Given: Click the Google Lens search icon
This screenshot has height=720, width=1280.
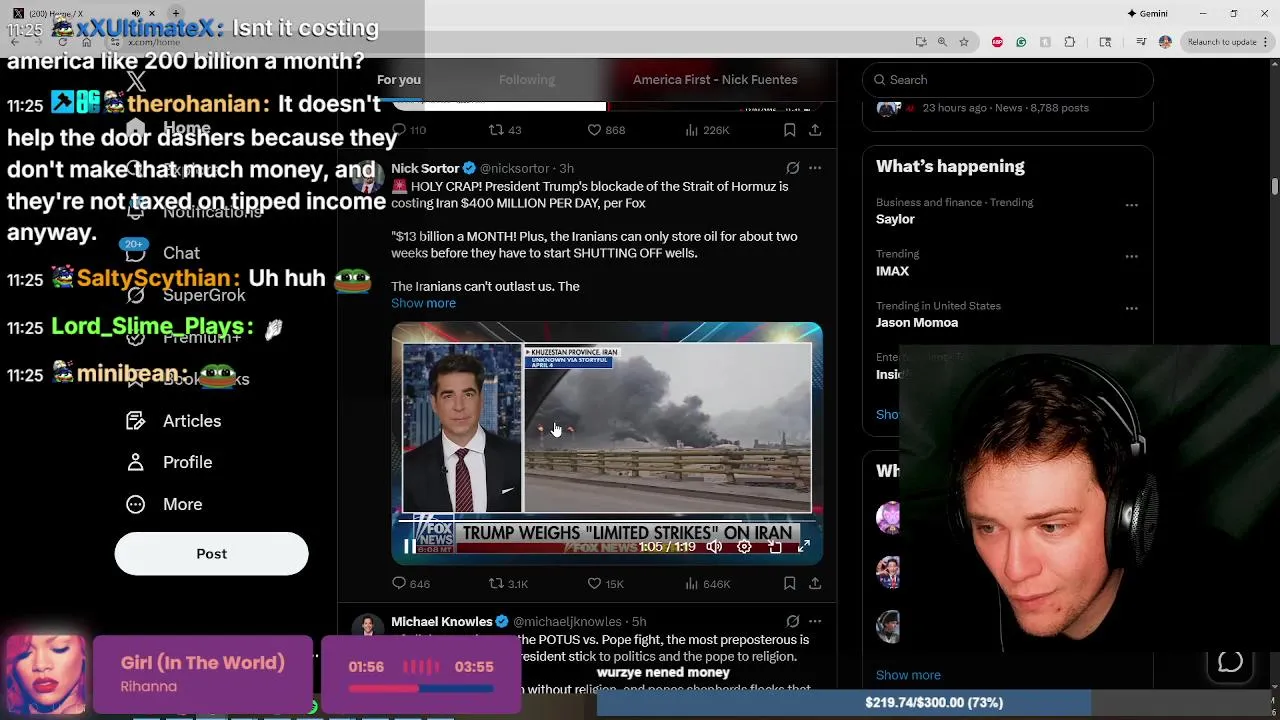Looking at the screenshot, I should click(x=1105, y=42).
